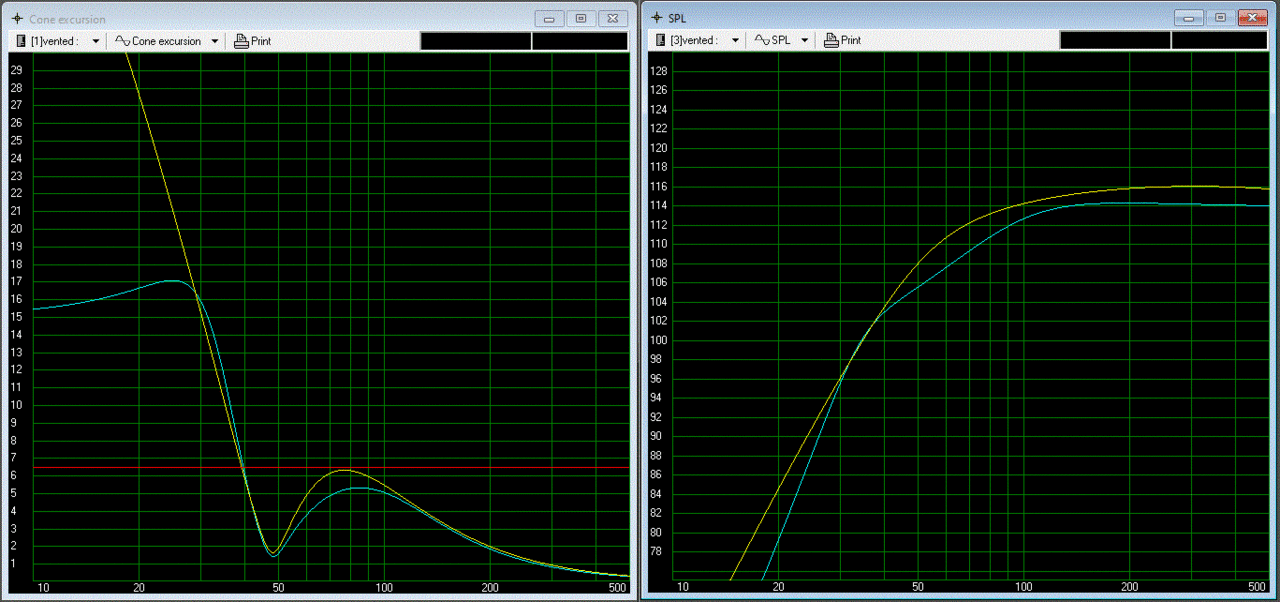Print the Cone excursion graph
This screenshot has width=1280, height=602.
253,41
